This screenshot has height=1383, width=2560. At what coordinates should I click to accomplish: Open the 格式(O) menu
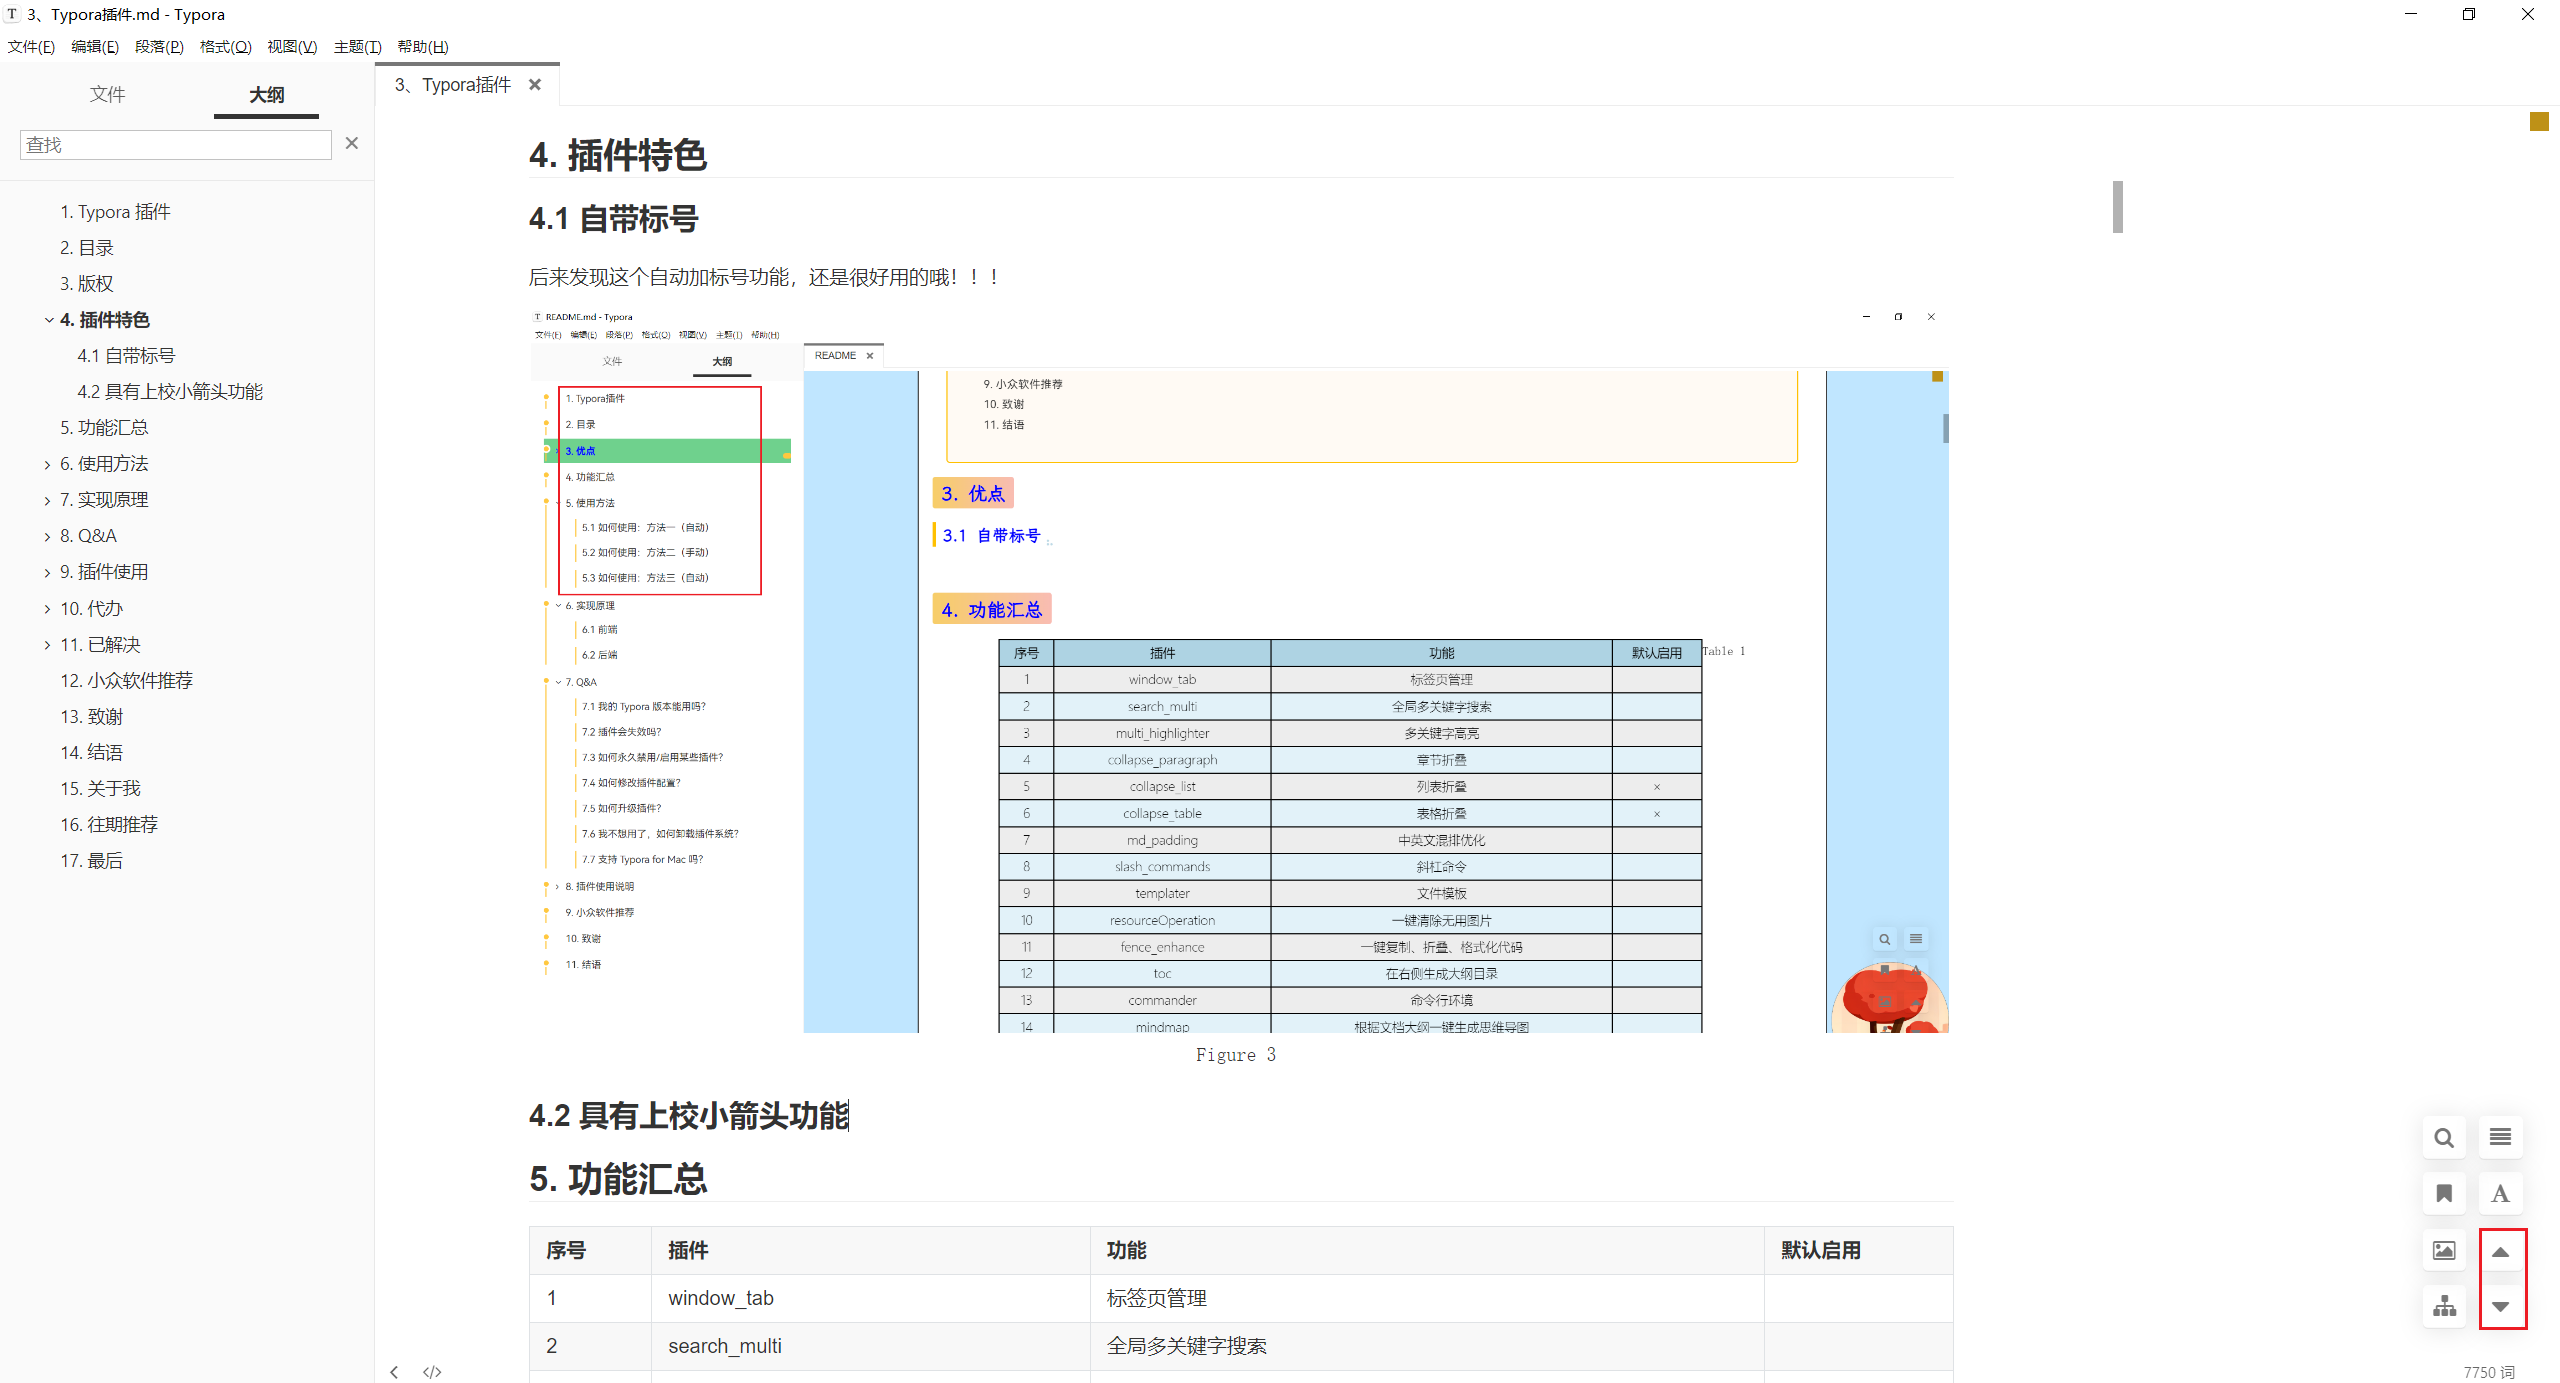coord(225,47)
